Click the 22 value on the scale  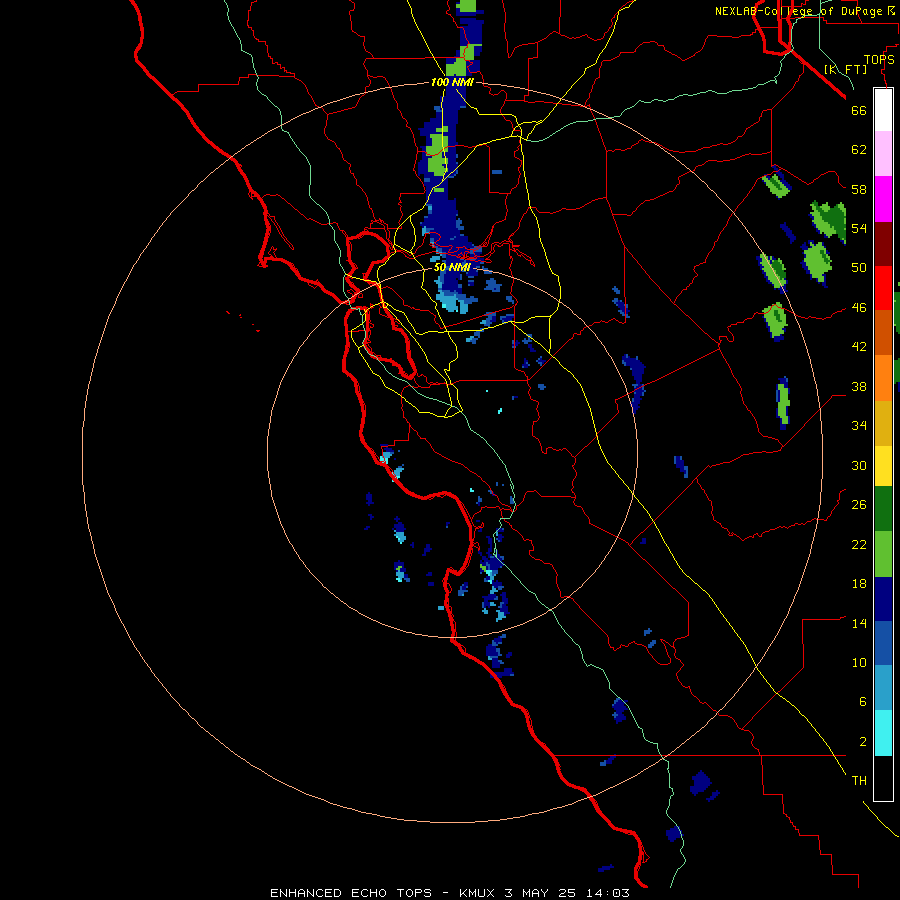tap(859, 545)
